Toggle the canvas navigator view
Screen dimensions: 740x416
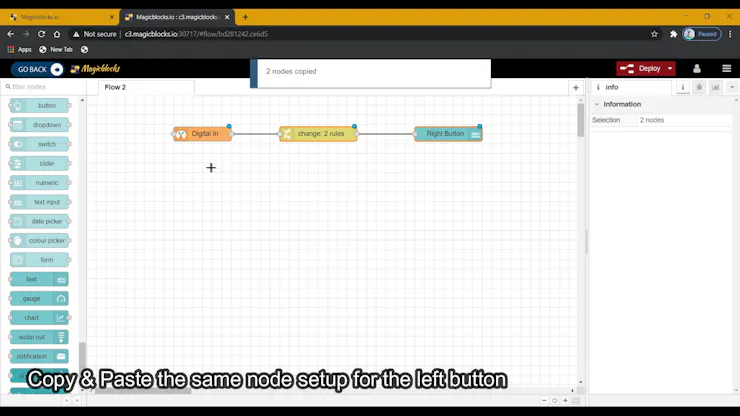(x=576, y=400)
